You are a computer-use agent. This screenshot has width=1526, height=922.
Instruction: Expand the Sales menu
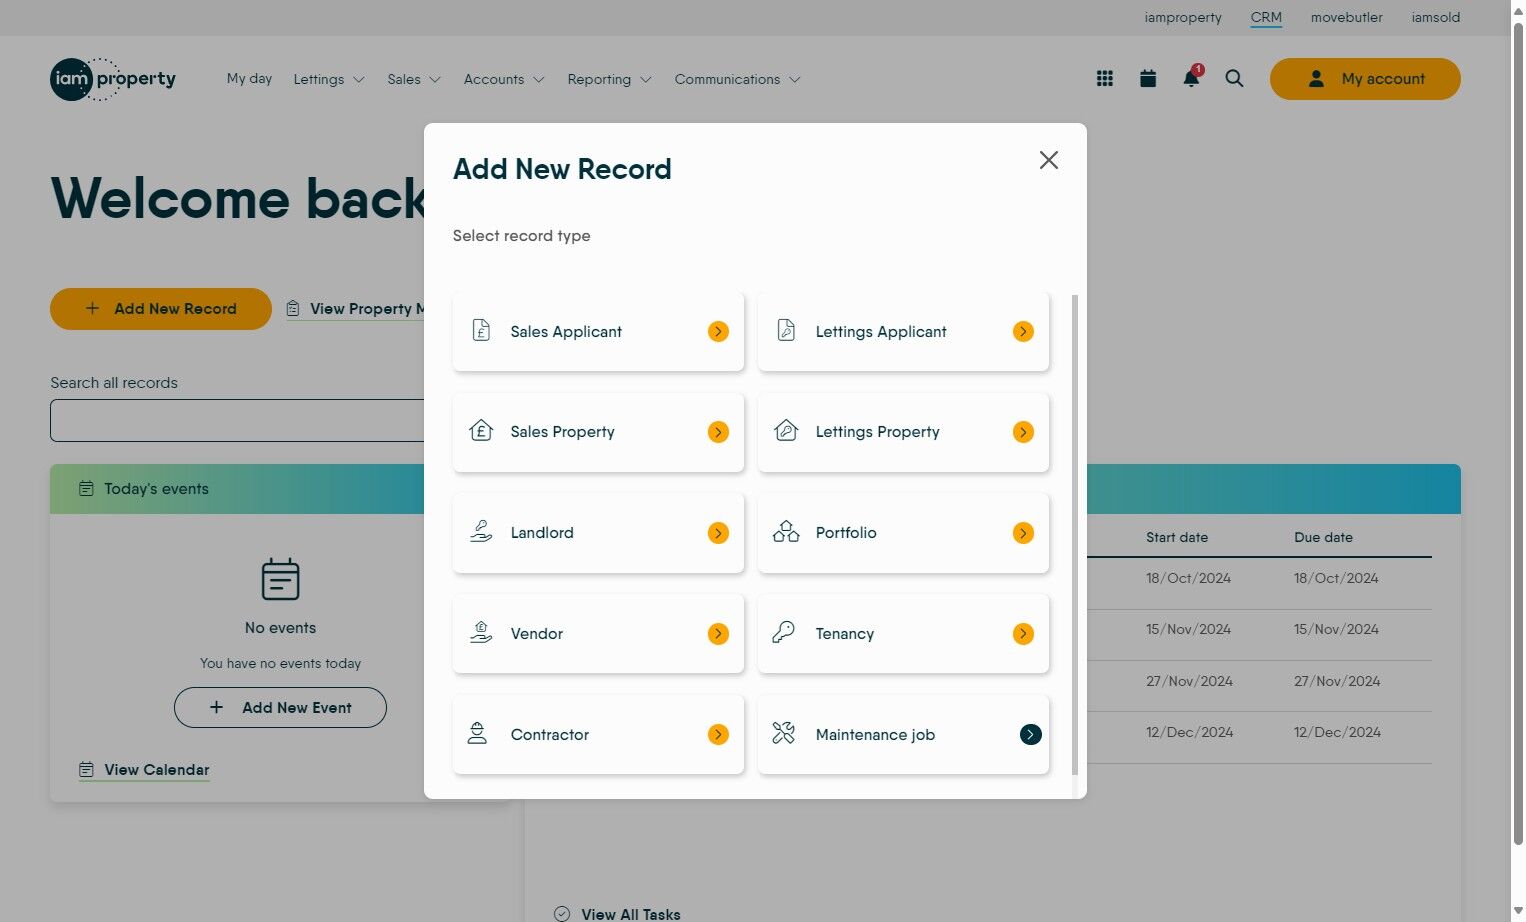(414, 79)
